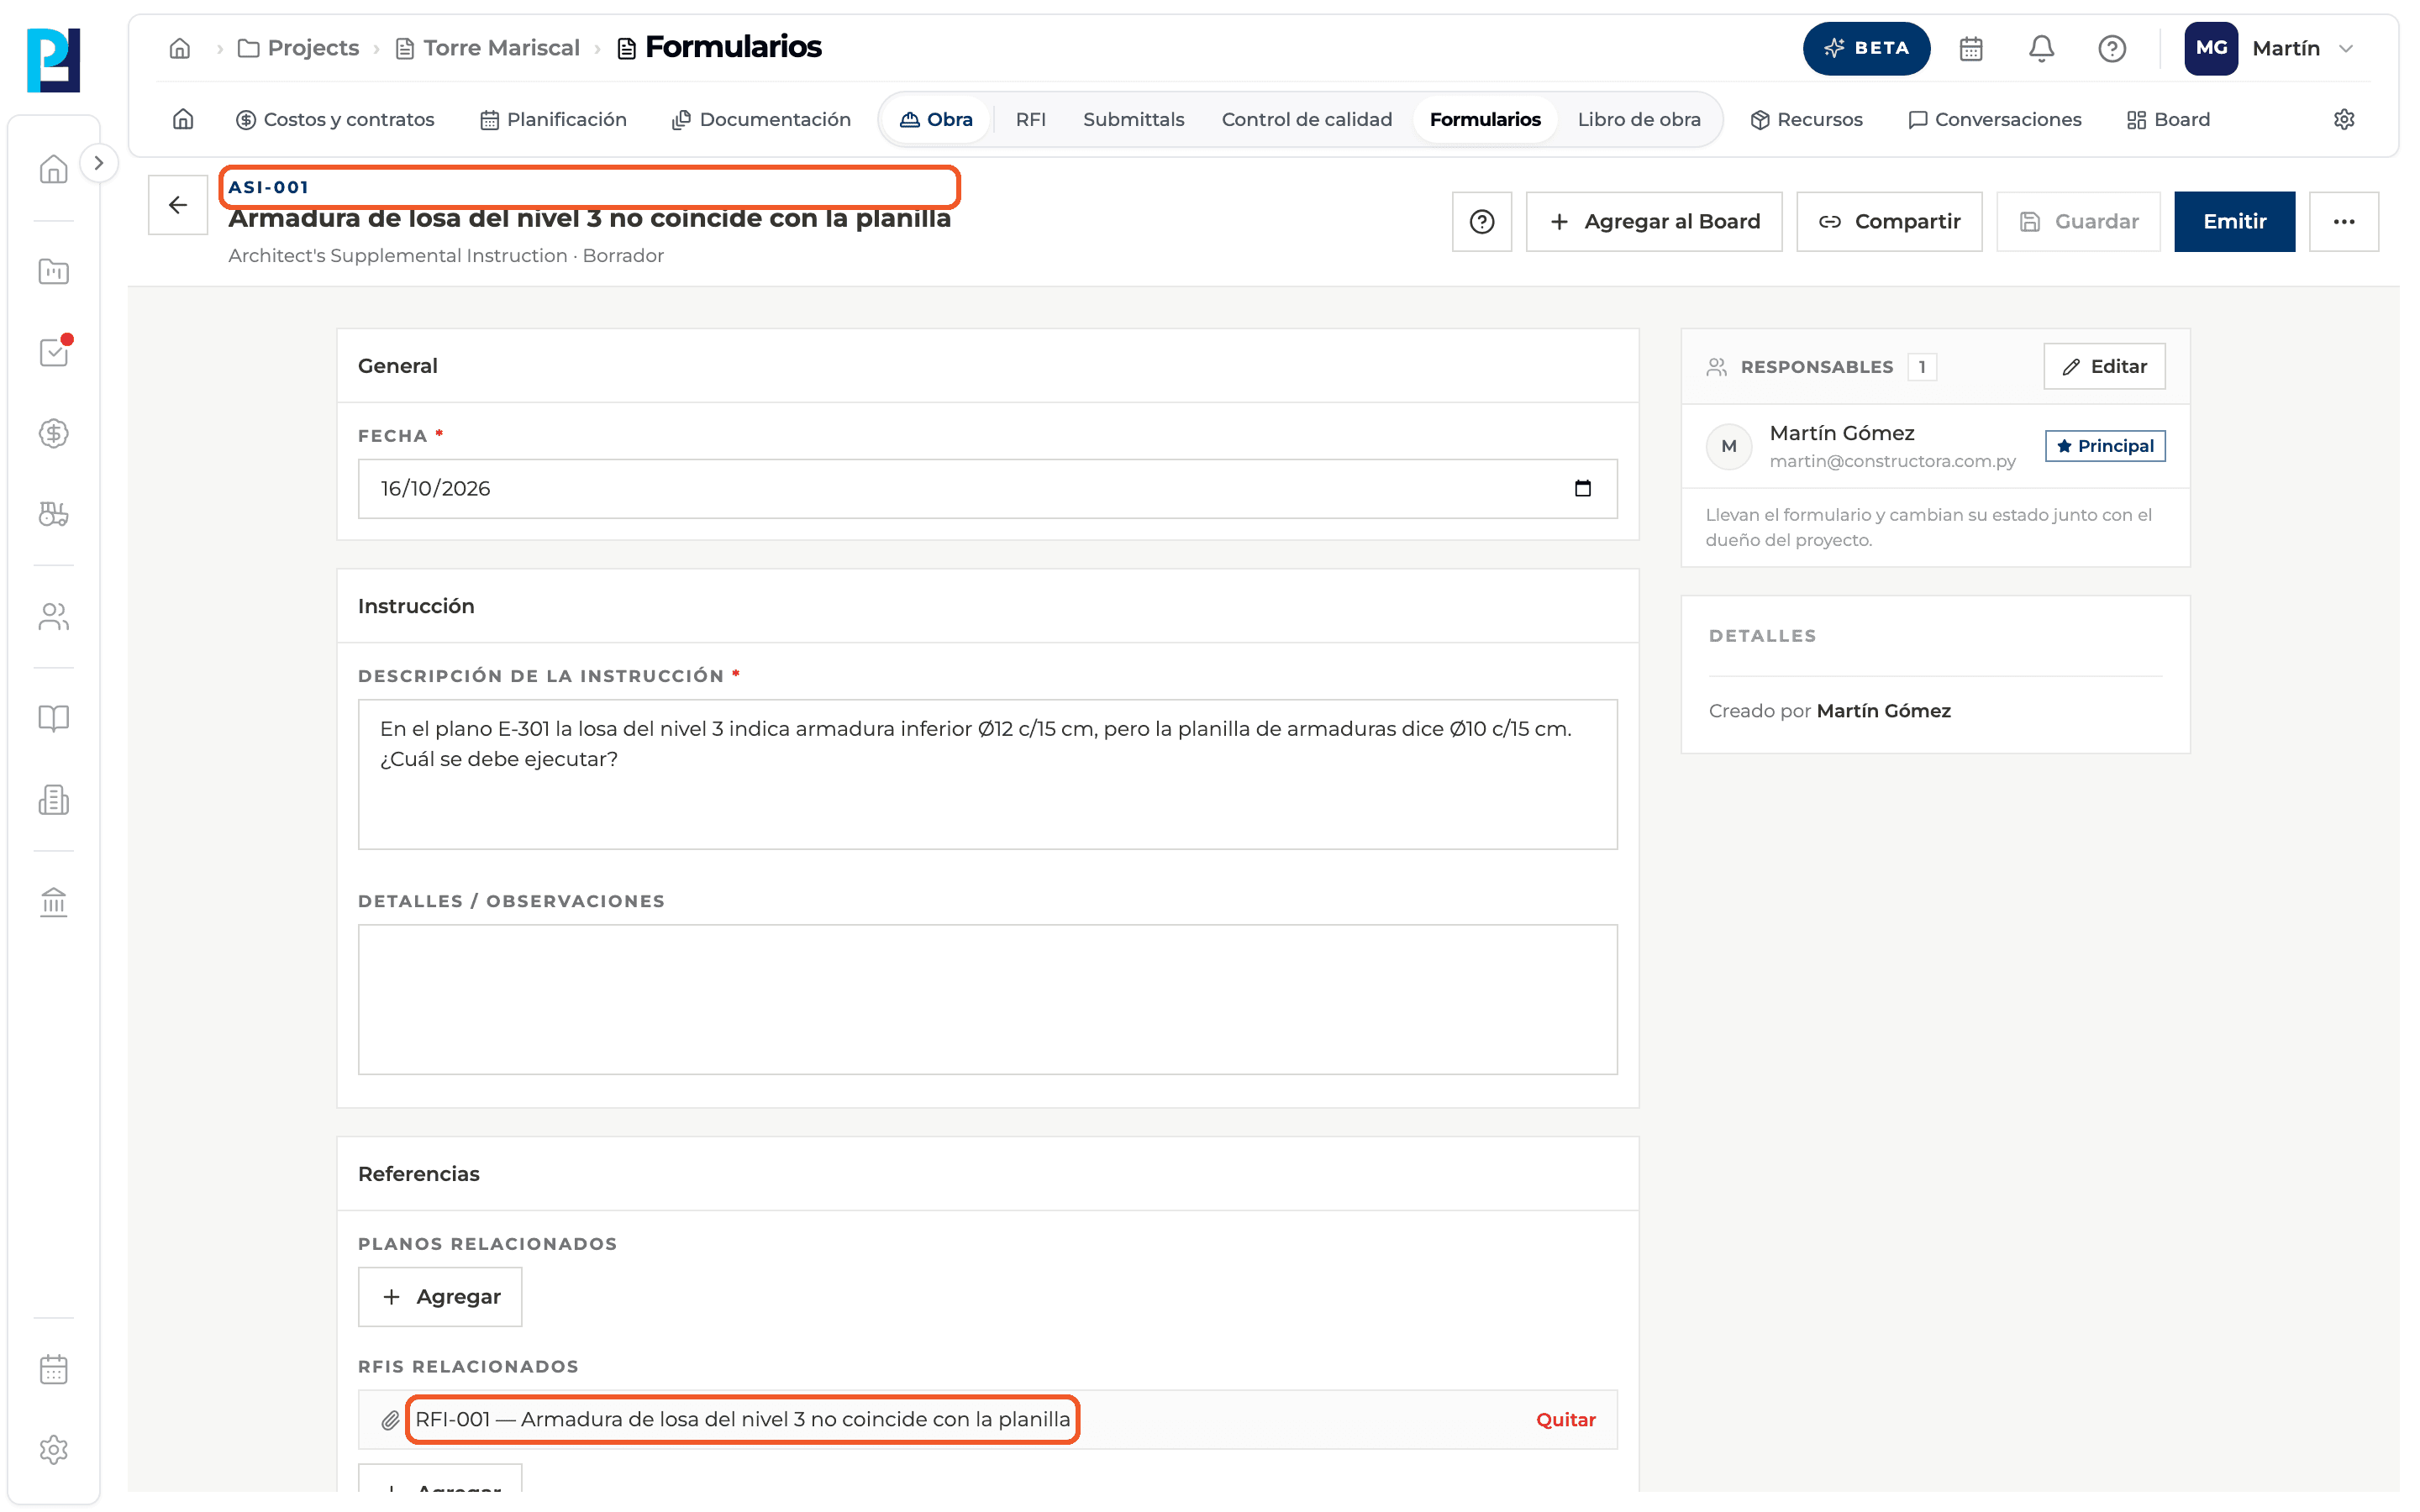
Task: Open the sidebar people icon
Action: point(53,616)
